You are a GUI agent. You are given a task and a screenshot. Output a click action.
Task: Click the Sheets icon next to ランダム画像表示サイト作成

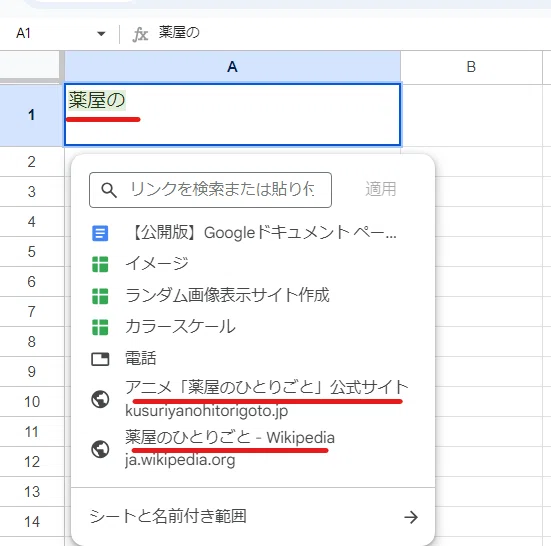click(100, 296)
